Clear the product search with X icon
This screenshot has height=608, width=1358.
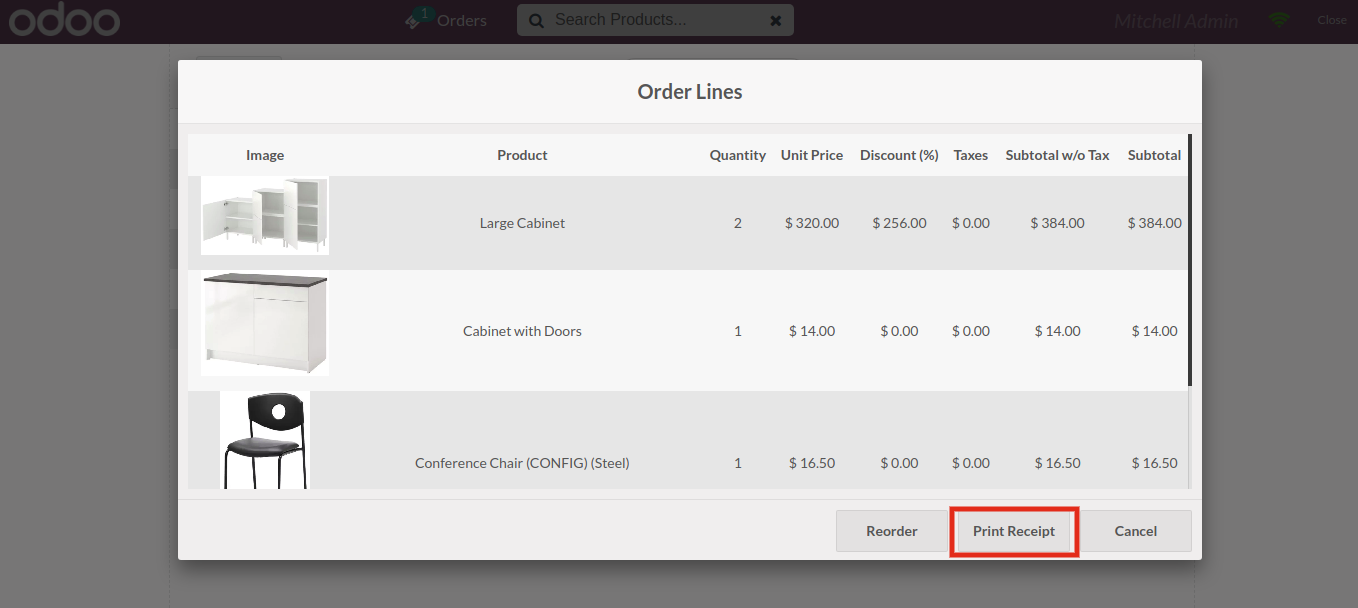[775, 20]
